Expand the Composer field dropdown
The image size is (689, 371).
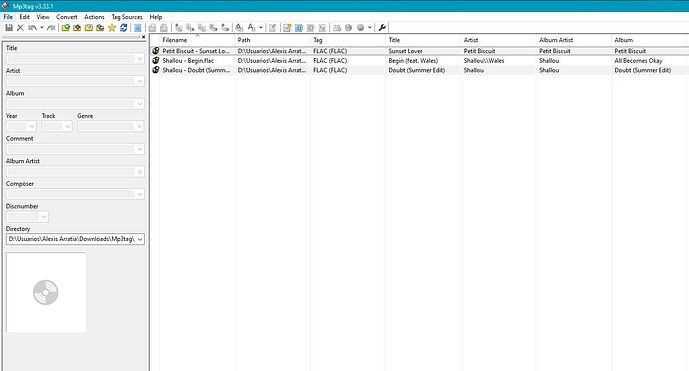pyautogui.click(x=140, y=194)
